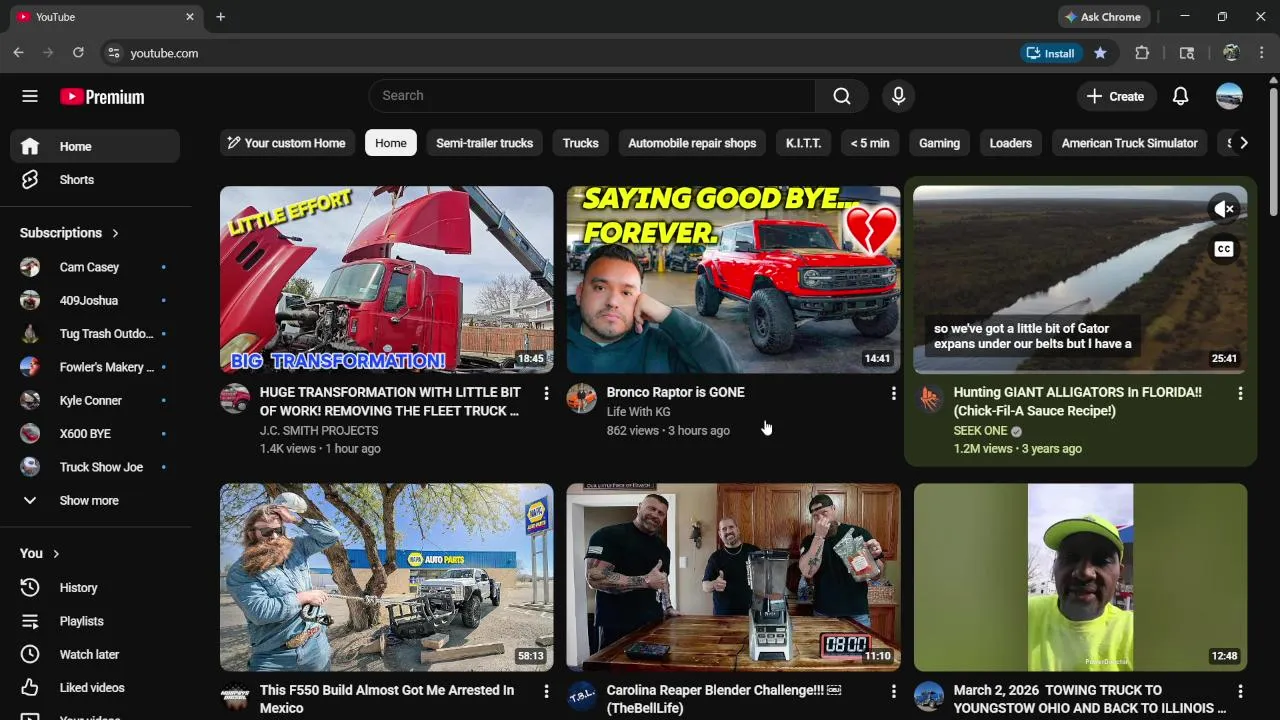Select the Automobile repair shops chip
The image size is (1280, 720).
(x=692, y=143)
